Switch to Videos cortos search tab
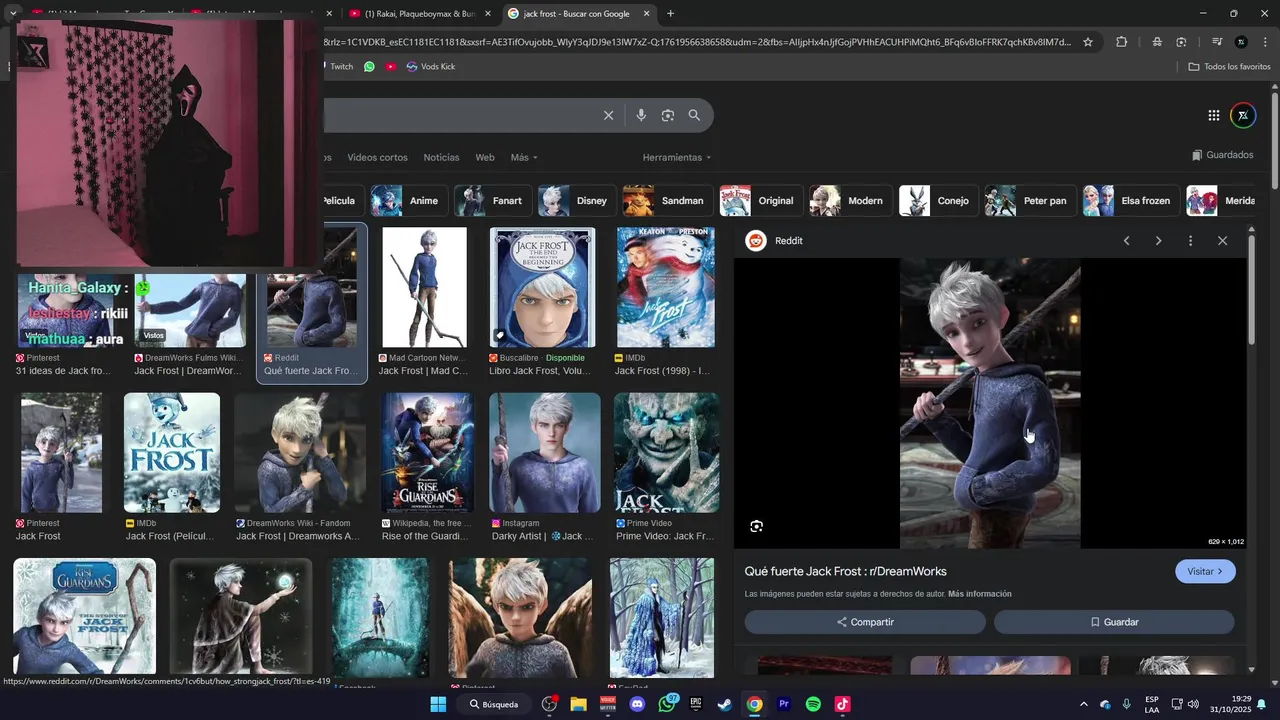Viewport: 1280px width, 720px height. pos(377,157)
